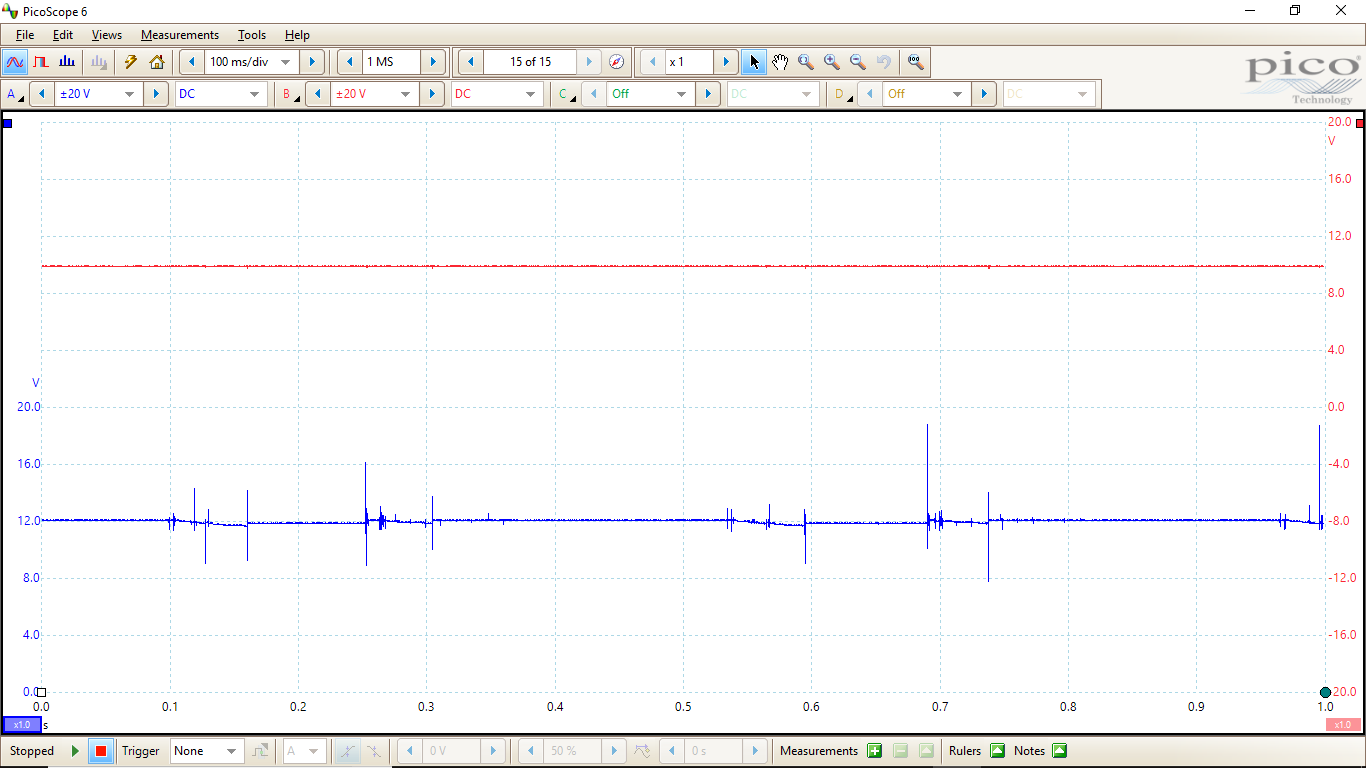The width and height of the screenshot is (1366, 768).
Task: Toggle the Rulers legend button
Action: tap(997, 751)
